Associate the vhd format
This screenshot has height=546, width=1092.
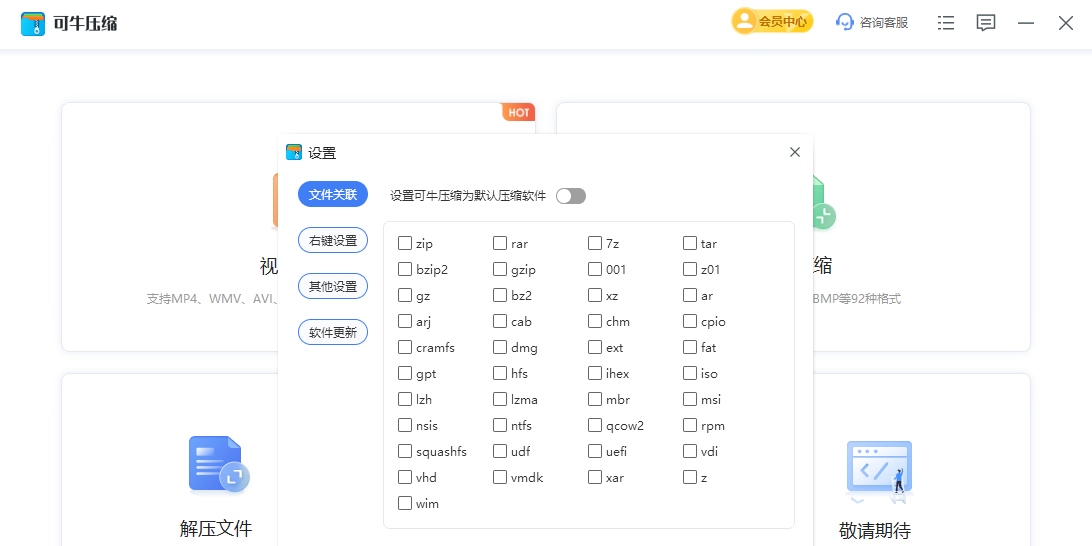[x=405, y=477]
